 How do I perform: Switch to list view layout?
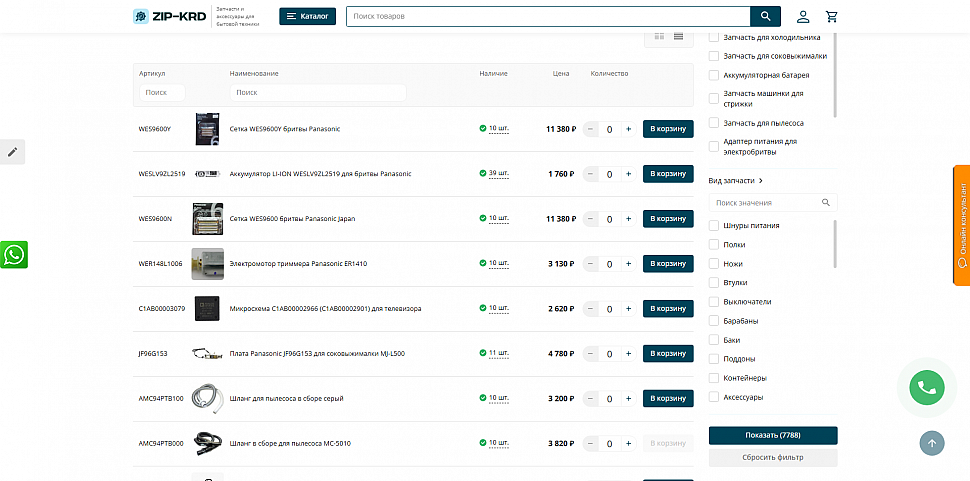pos(679,36)
